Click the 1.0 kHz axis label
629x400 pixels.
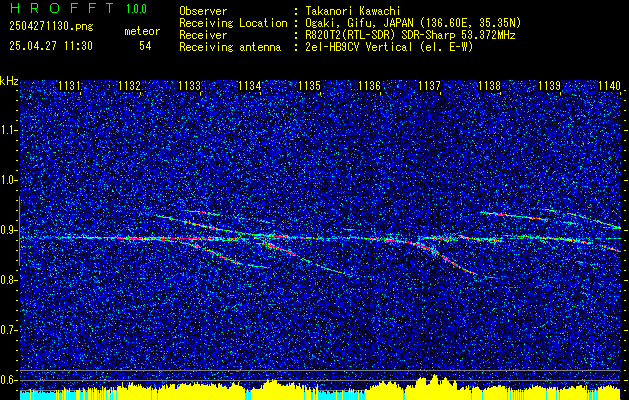click(x=9, y=180)
